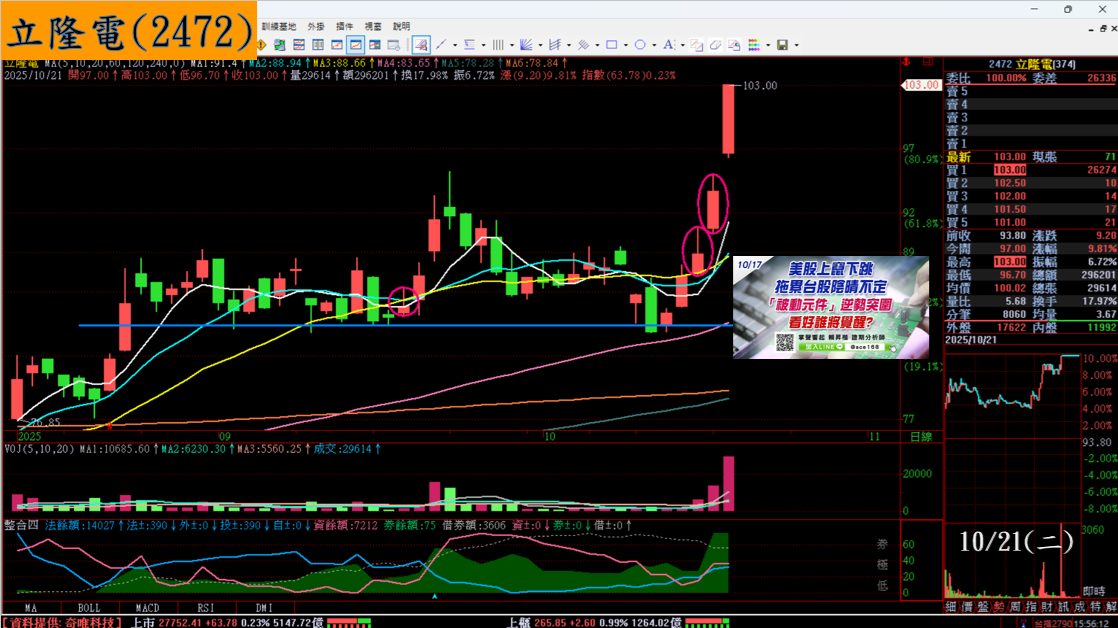Viewport: 1118px width, 628px height.
Task: Click the VOJ(5,10,20) volume indicator label
Action: click(x=39, y=449)
